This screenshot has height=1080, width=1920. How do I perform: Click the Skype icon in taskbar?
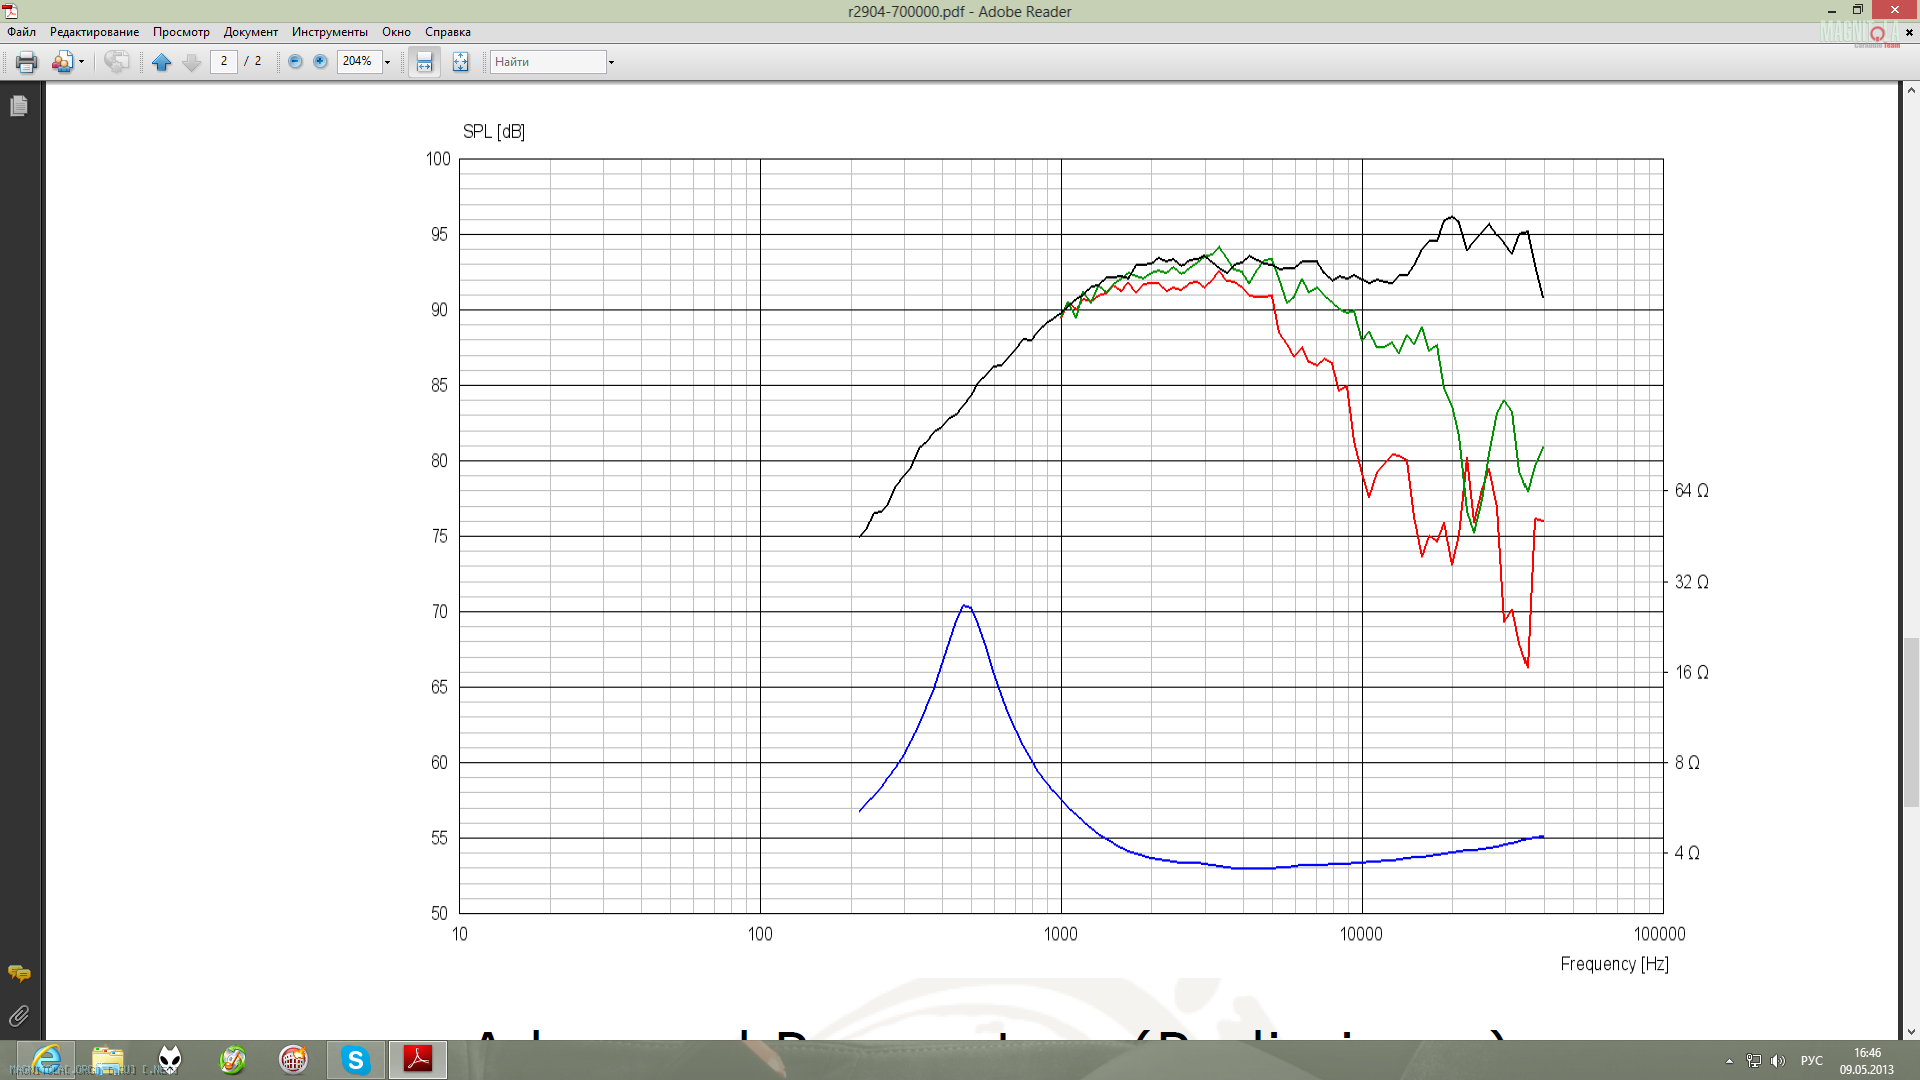click(355, 1059)
